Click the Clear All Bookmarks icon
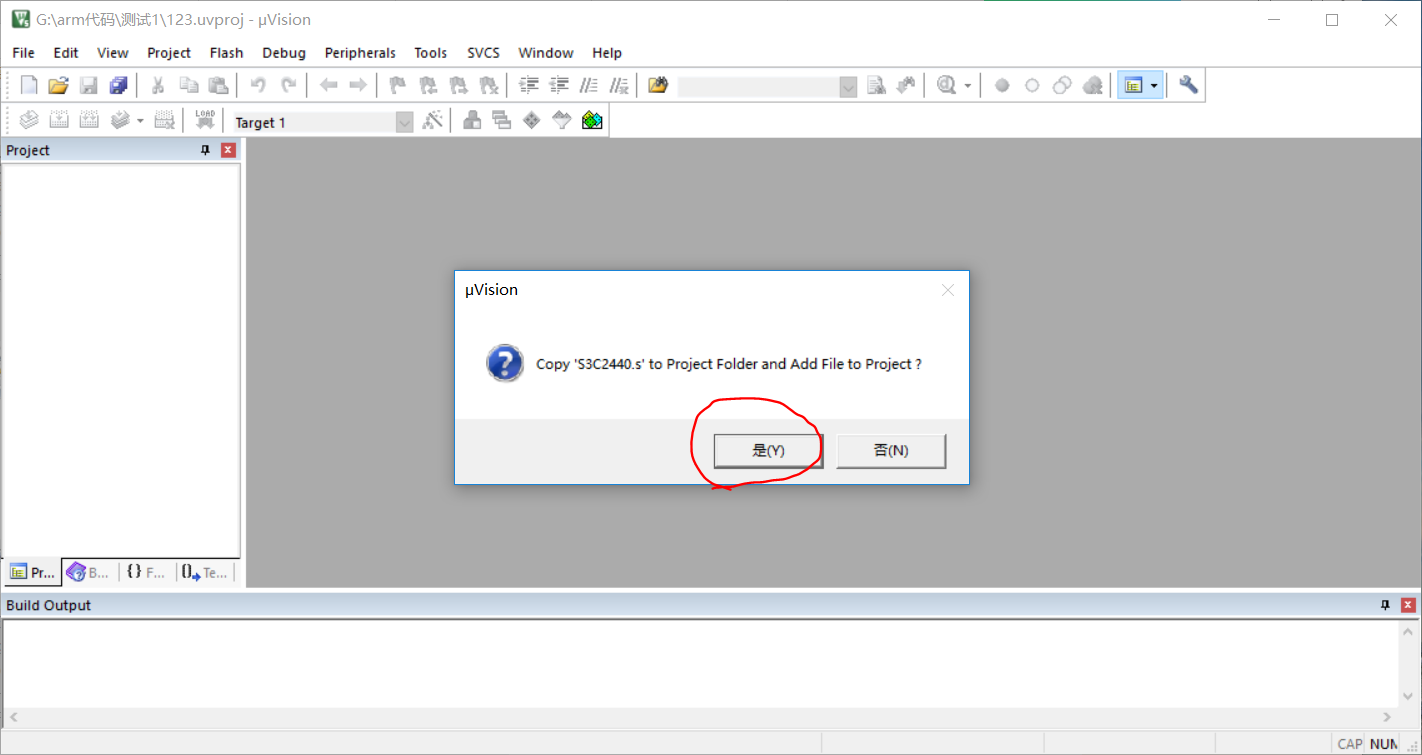This screenshot has width=1422, height=755. coord(489,85)
